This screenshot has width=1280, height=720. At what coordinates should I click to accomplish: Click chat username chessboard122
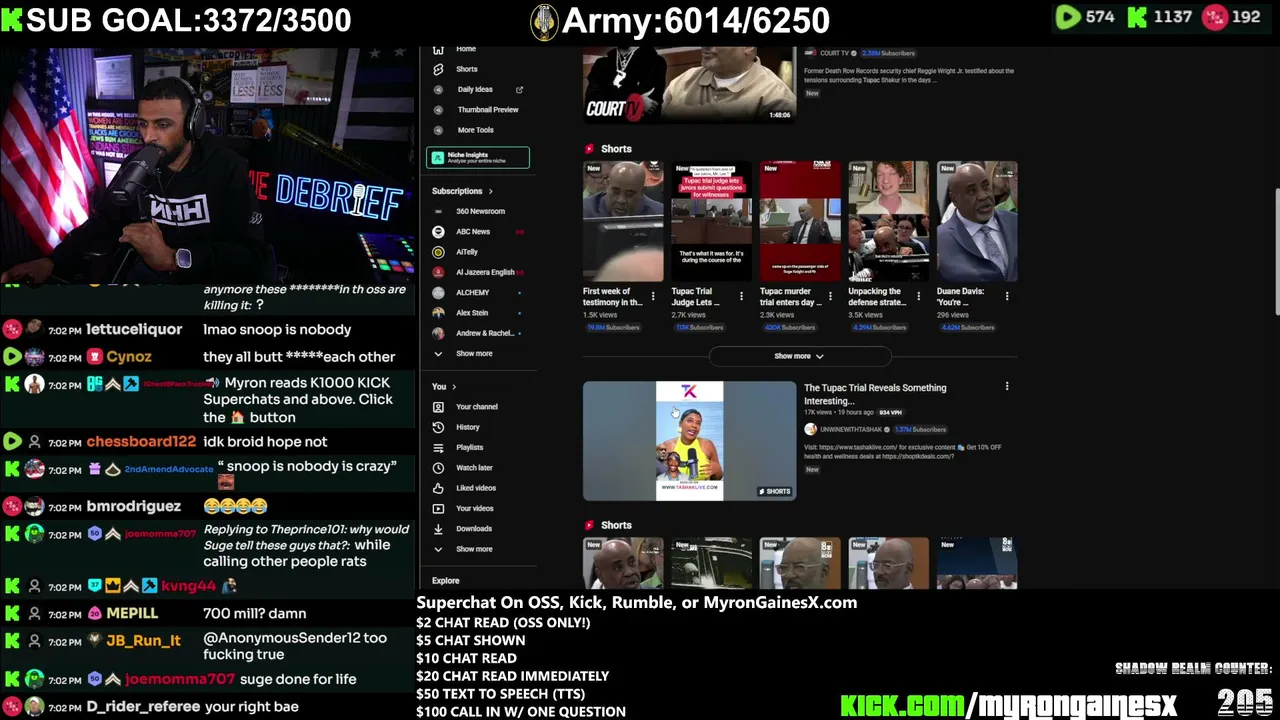[141, 442]
